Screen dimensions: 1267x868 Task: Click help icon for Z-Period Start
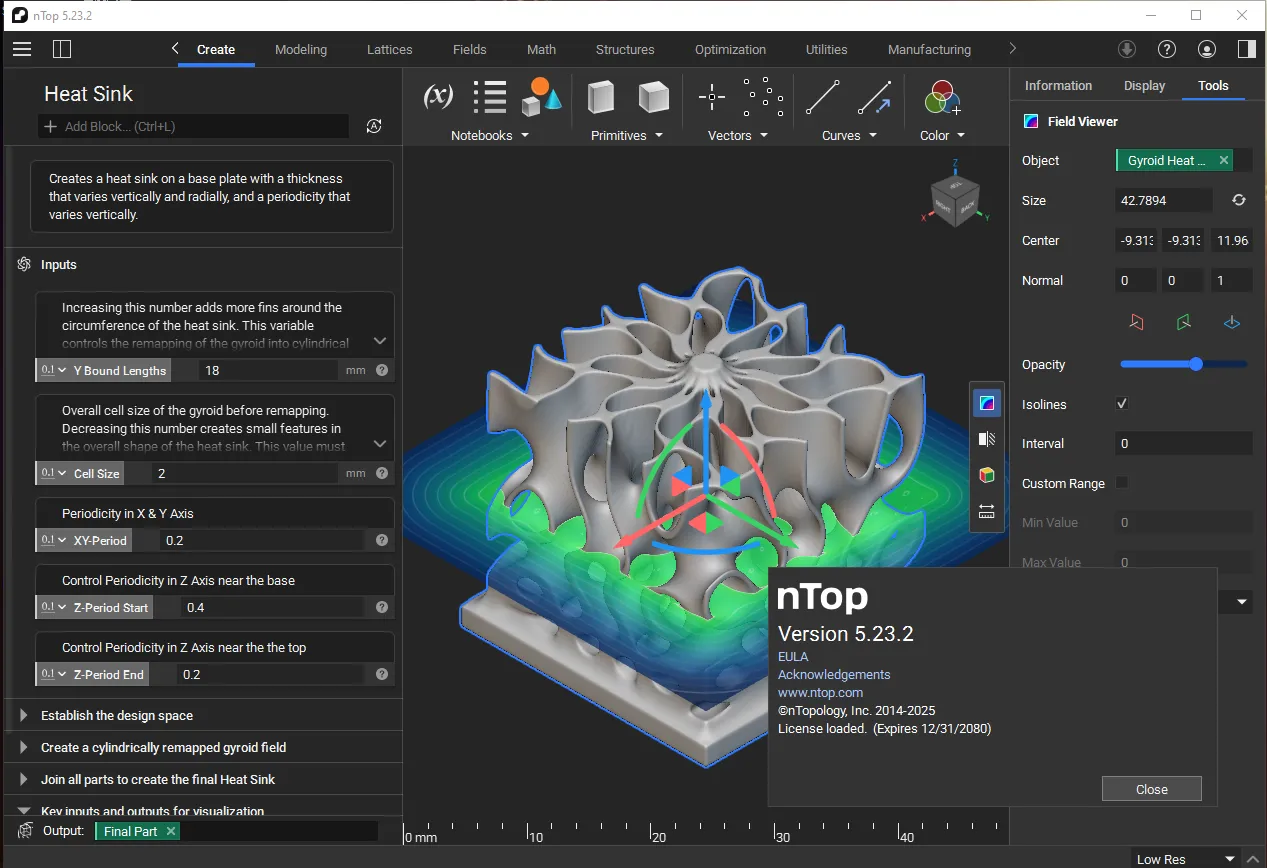381,607
